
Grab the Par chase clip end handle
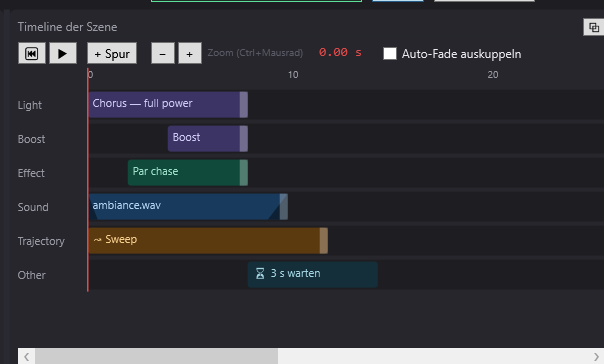pyautogui.click(x=243, y=172)
